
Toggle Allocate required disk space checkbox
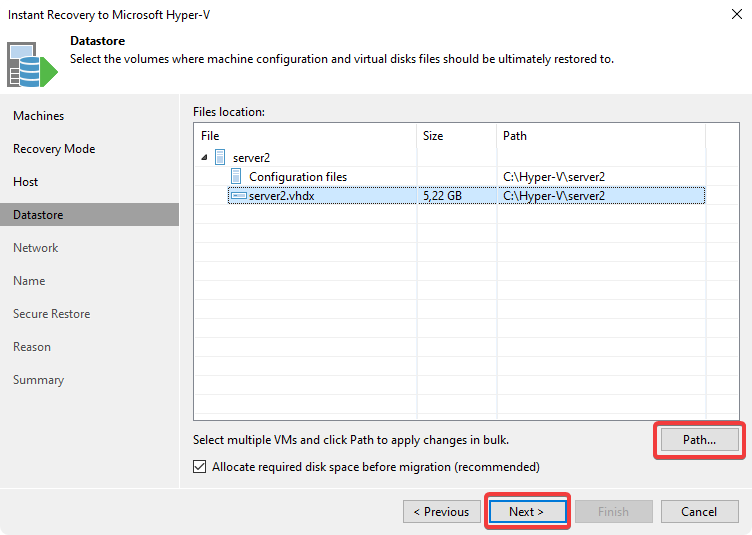(200, 467)
